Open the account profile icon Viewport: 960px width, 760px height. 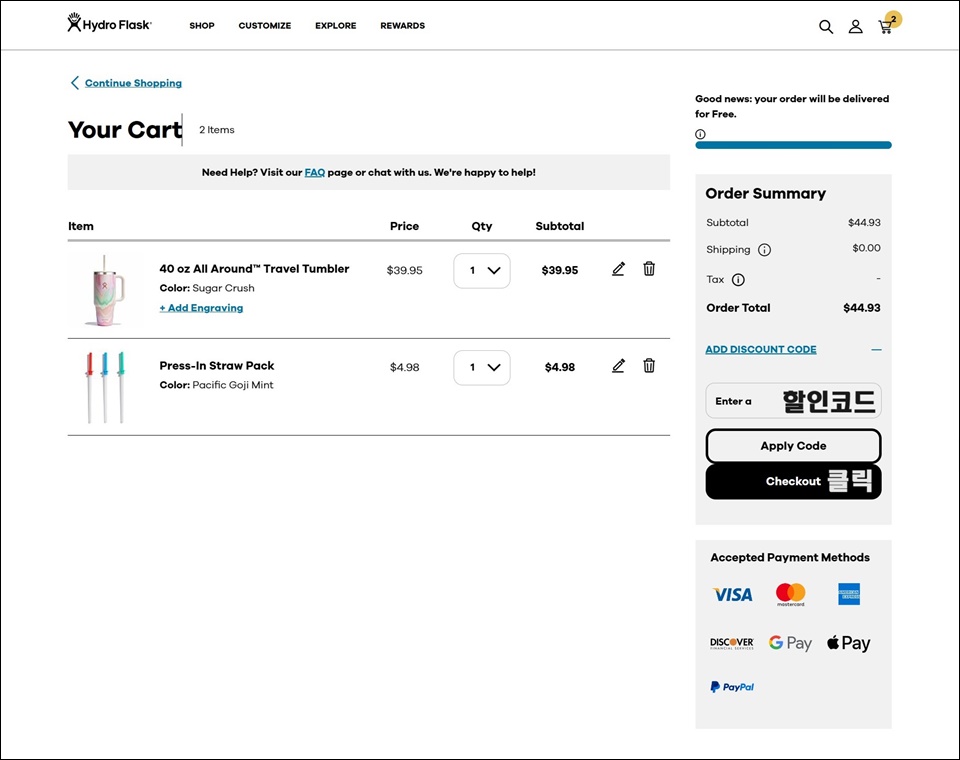[x=855, y=26]
